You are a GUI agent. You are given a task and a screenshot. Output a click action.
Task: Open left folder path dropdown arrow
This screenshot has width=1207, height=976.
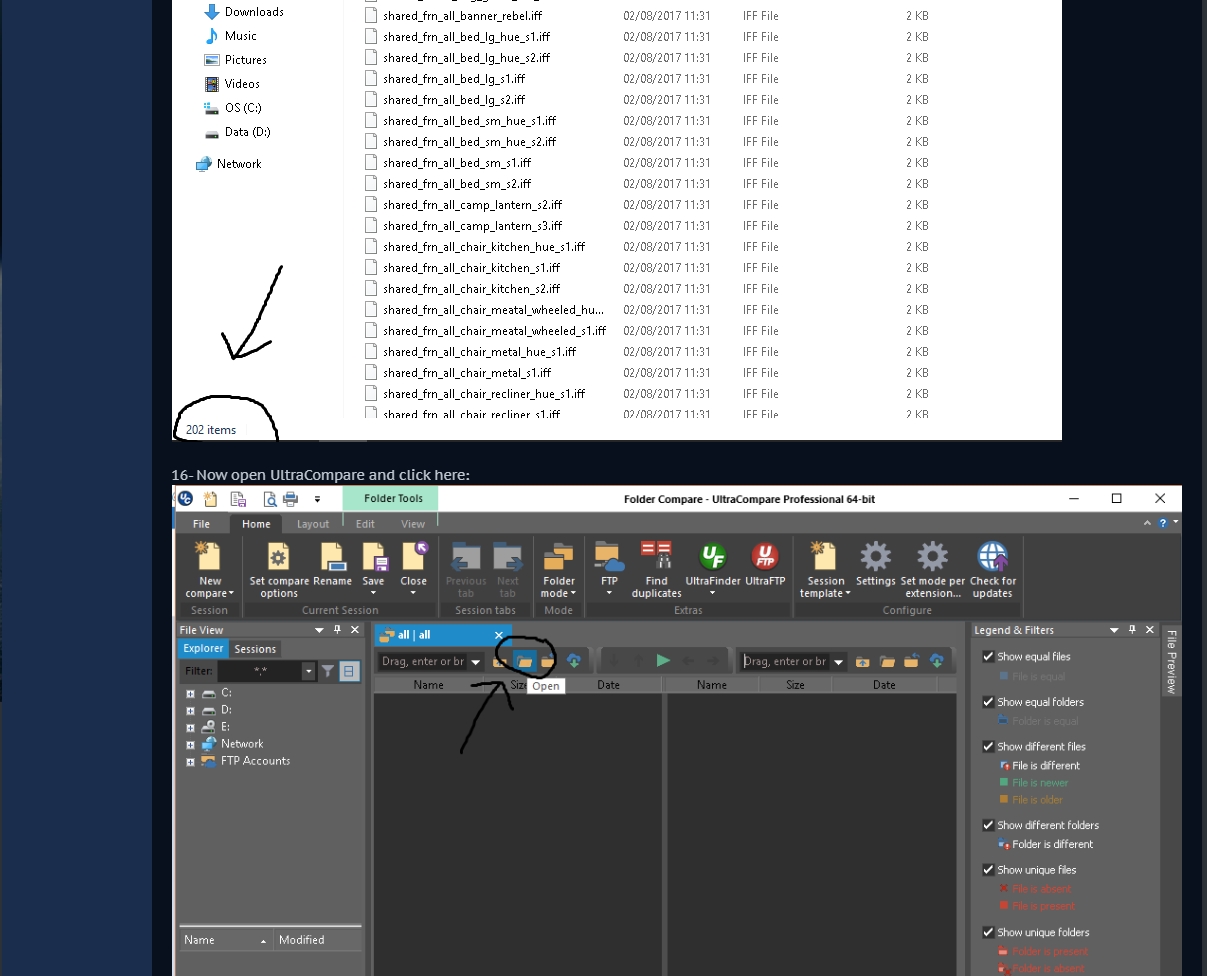pyautogui.click(x=476, y=661)
